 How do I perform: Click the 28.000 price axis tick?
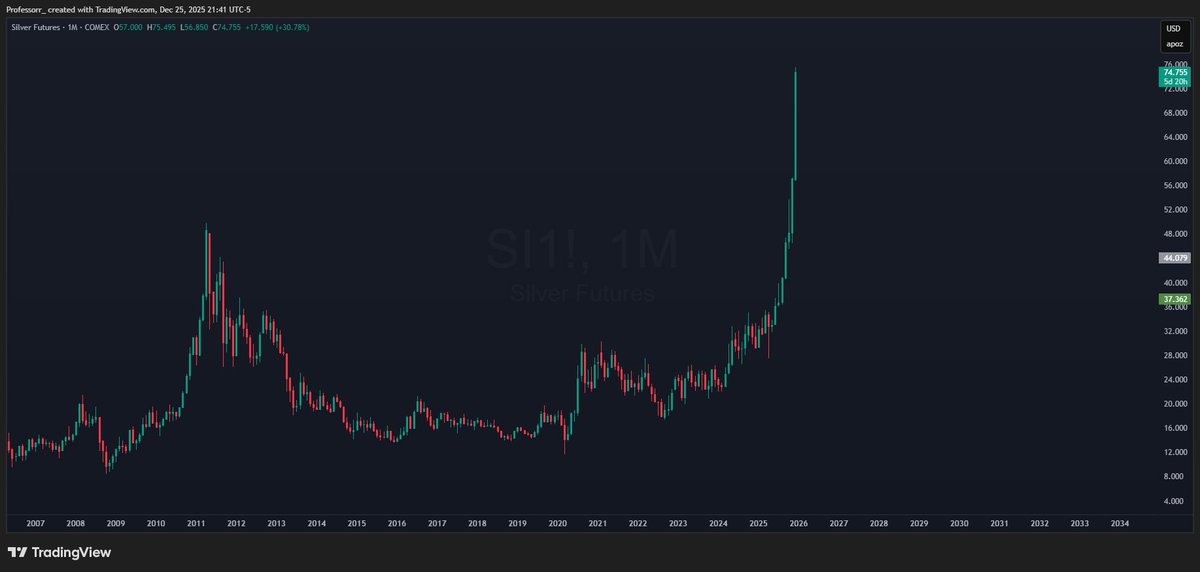coord(1174,356)
